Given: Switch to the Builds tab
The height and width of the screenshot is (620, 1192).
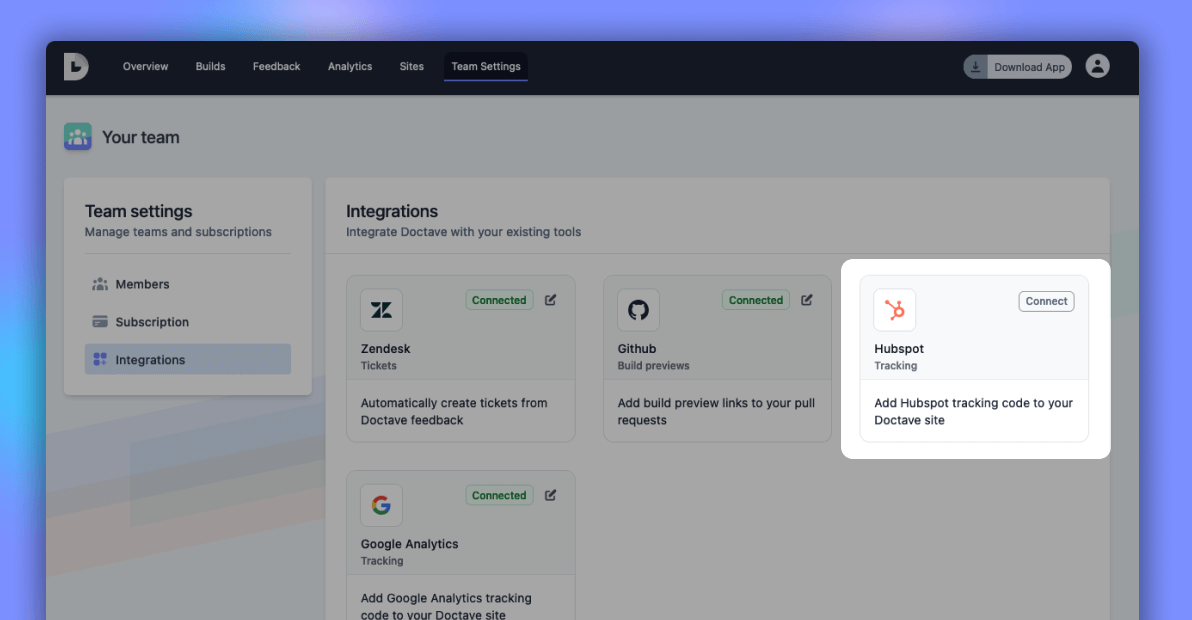Looking at the screenshot, I should click(x=210, y=66).
